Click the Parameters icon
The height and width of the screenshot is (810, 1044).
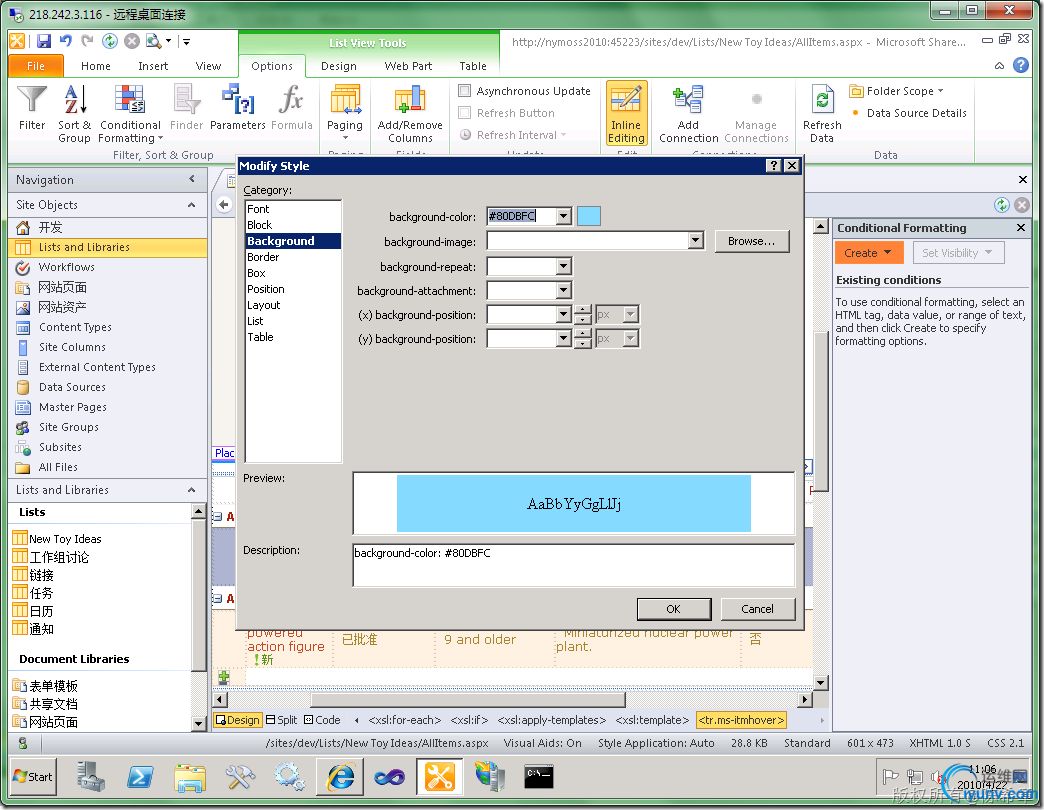tap(238, 108)
